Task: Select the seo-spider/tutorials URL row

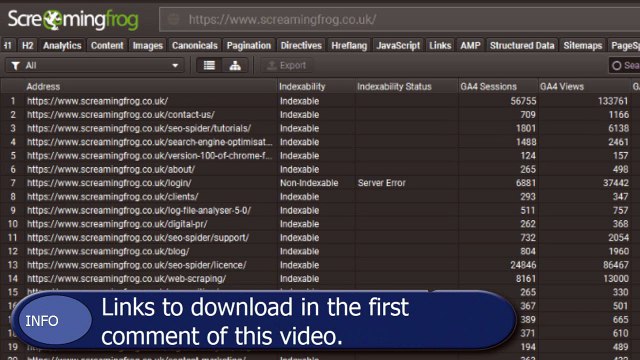Action: pyautogui.click(x=139, y=128)
